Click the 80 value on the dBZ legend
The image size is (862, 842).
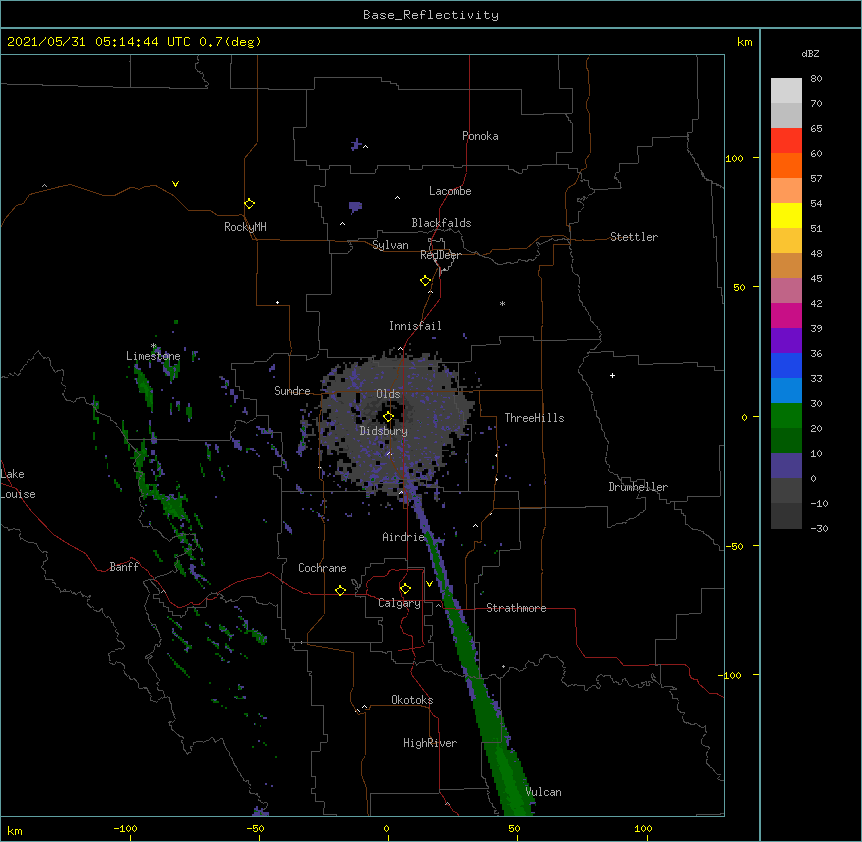pyautogui.click(x=816, y=79)
